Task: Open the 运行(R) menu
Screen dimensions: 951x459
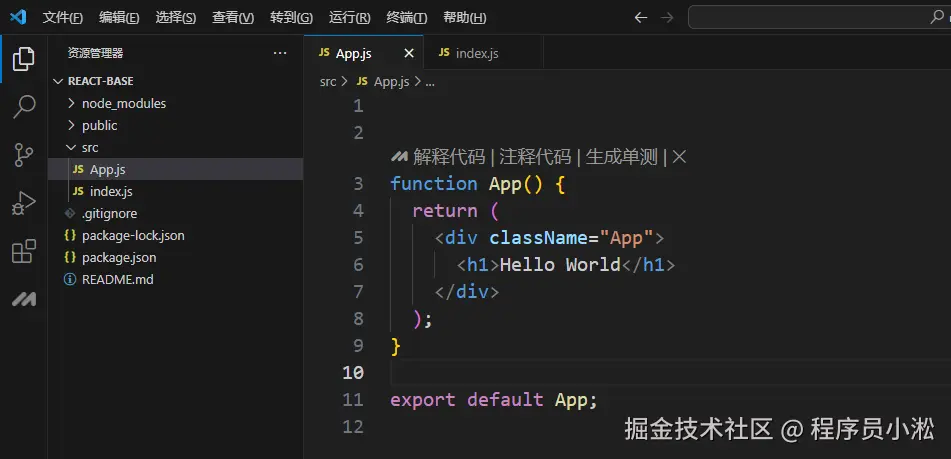Action: coord(349,18)
